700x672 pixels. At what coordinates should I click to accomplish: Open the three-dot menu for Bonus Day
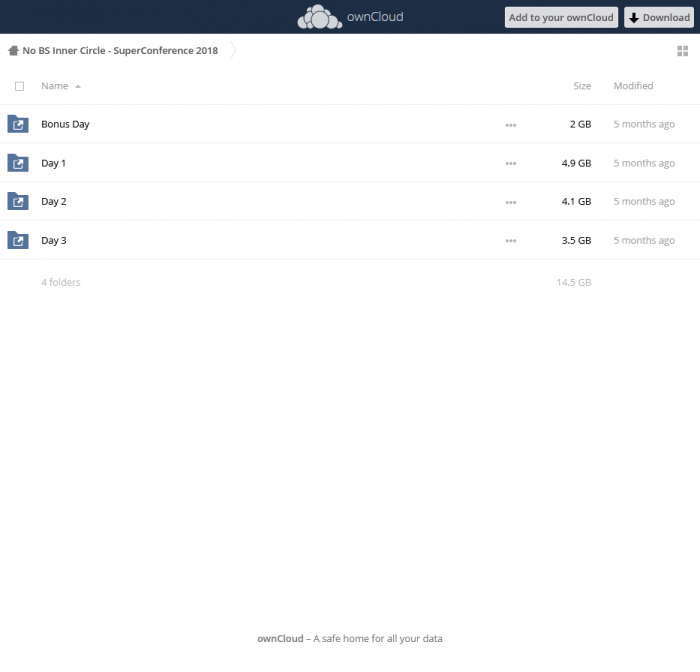(511, 125)
